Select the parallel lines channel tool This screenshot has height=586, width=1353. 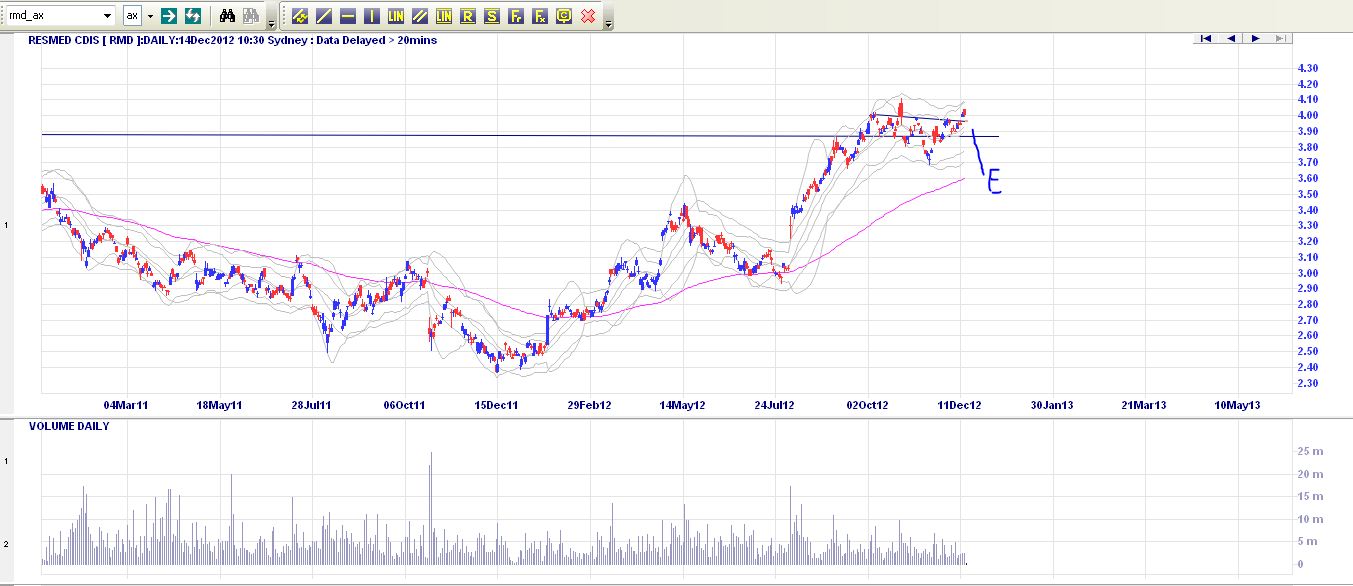point(420,16)
